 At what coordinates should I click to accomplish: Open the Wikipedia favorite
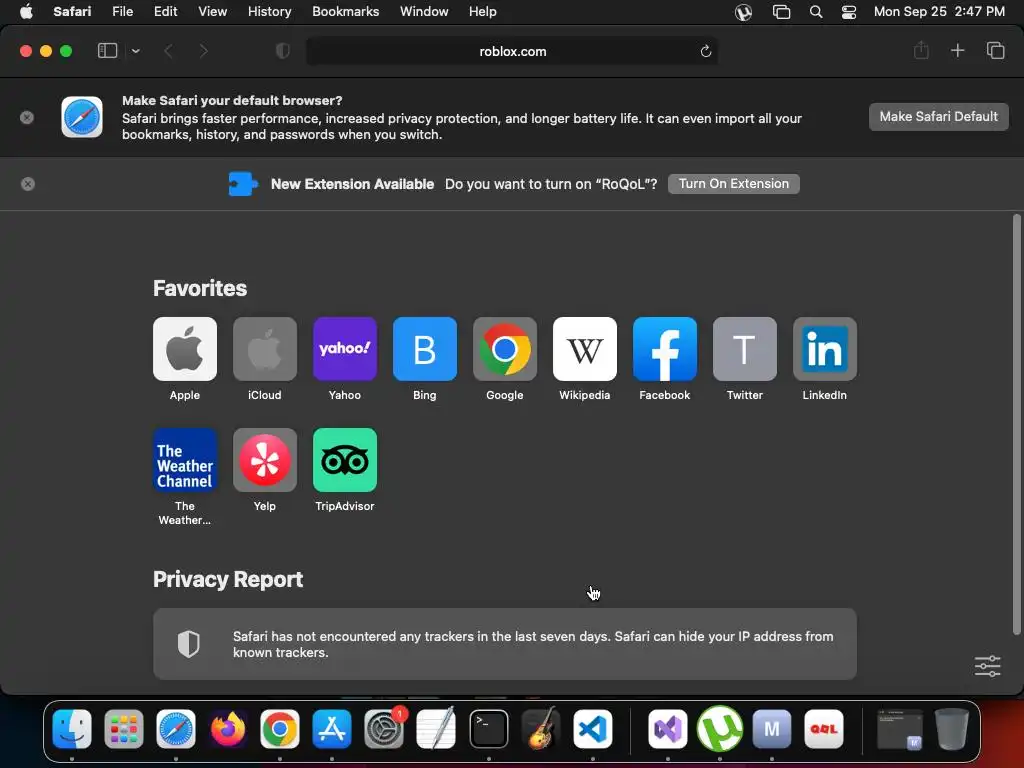click(x=584, y=349)
